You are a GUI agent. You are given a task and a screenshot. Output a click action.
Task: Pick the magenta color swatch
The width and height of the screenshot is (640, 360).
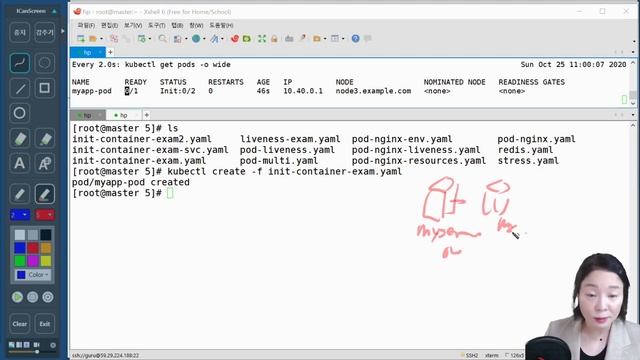tap(33, 261)
